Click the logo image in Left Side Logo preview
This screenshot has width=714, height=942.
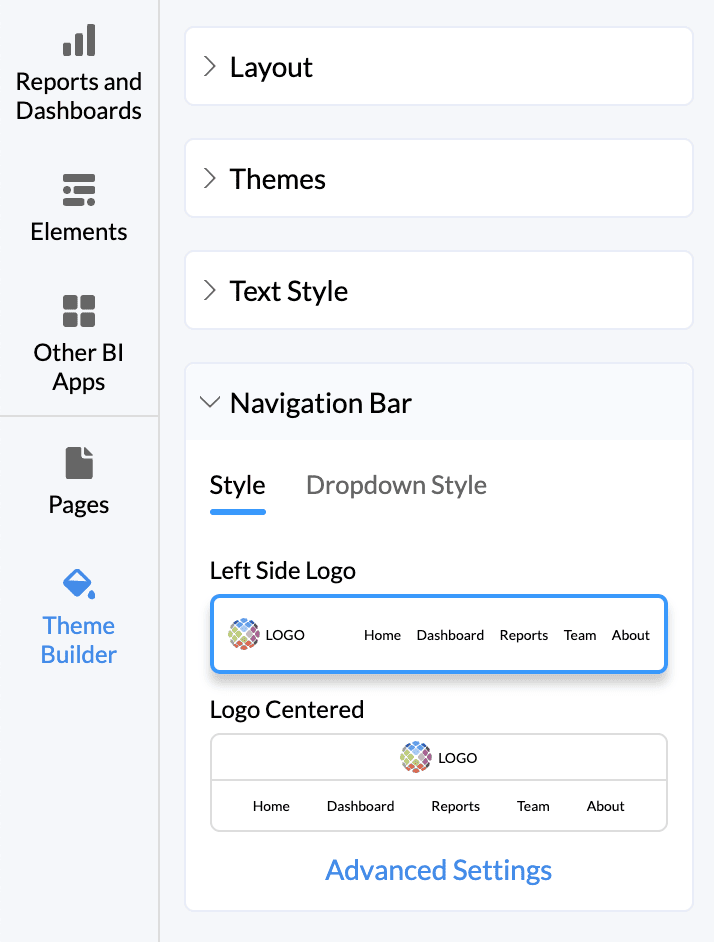(244, 634)
